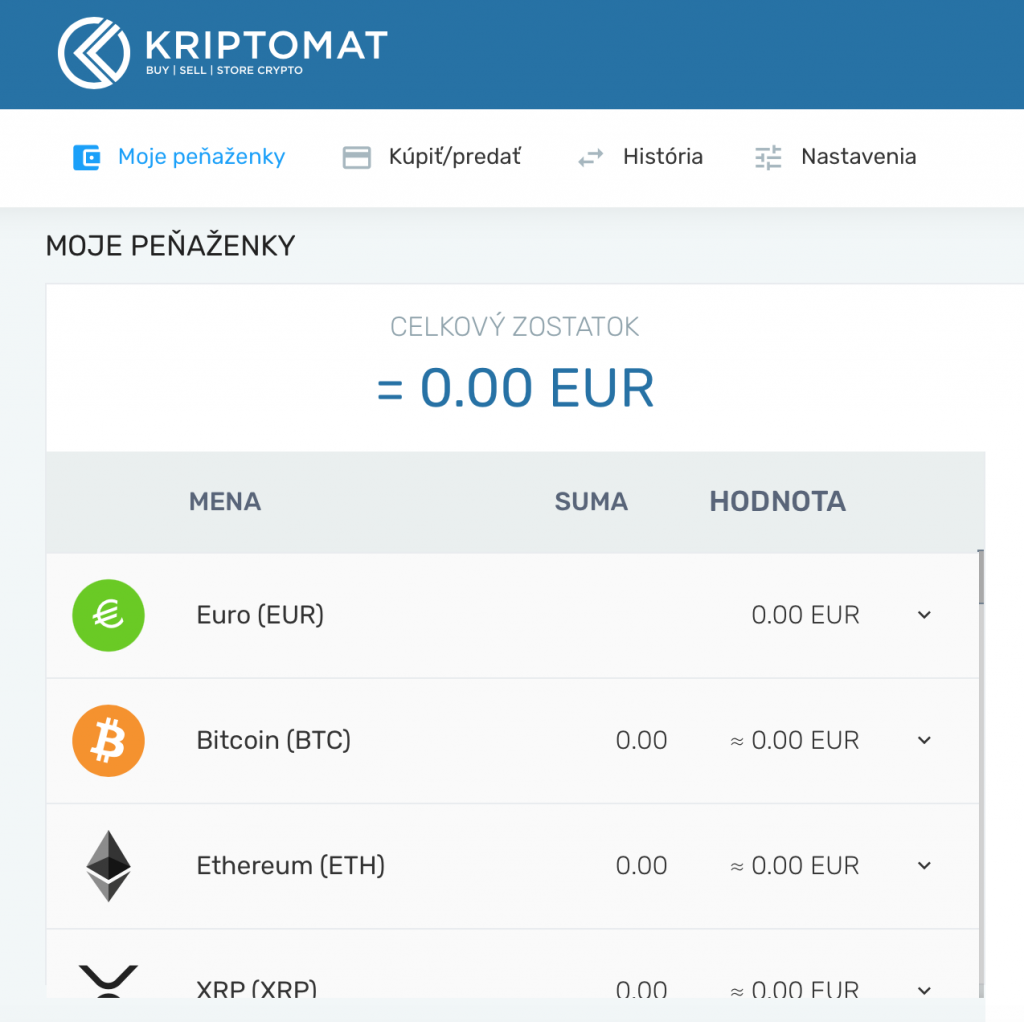Expand the Euro (EUR) wallet row chevron
The height and width of the screenshot is (1022, 1024).
(x=924, y=615)
